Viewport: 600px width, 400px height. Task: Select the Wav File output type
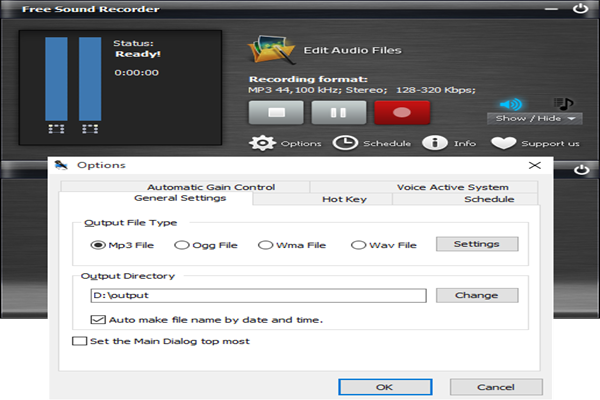coord(359,244)
